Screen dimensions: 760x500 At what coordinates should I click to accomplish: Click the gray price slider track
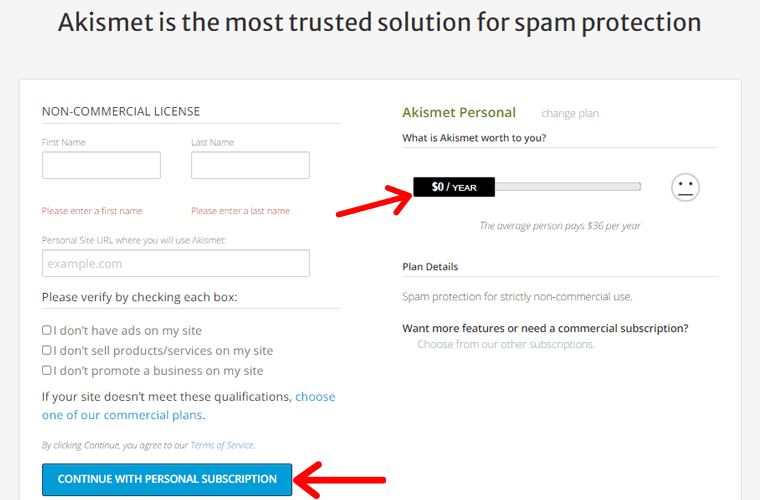click(568, 187)
